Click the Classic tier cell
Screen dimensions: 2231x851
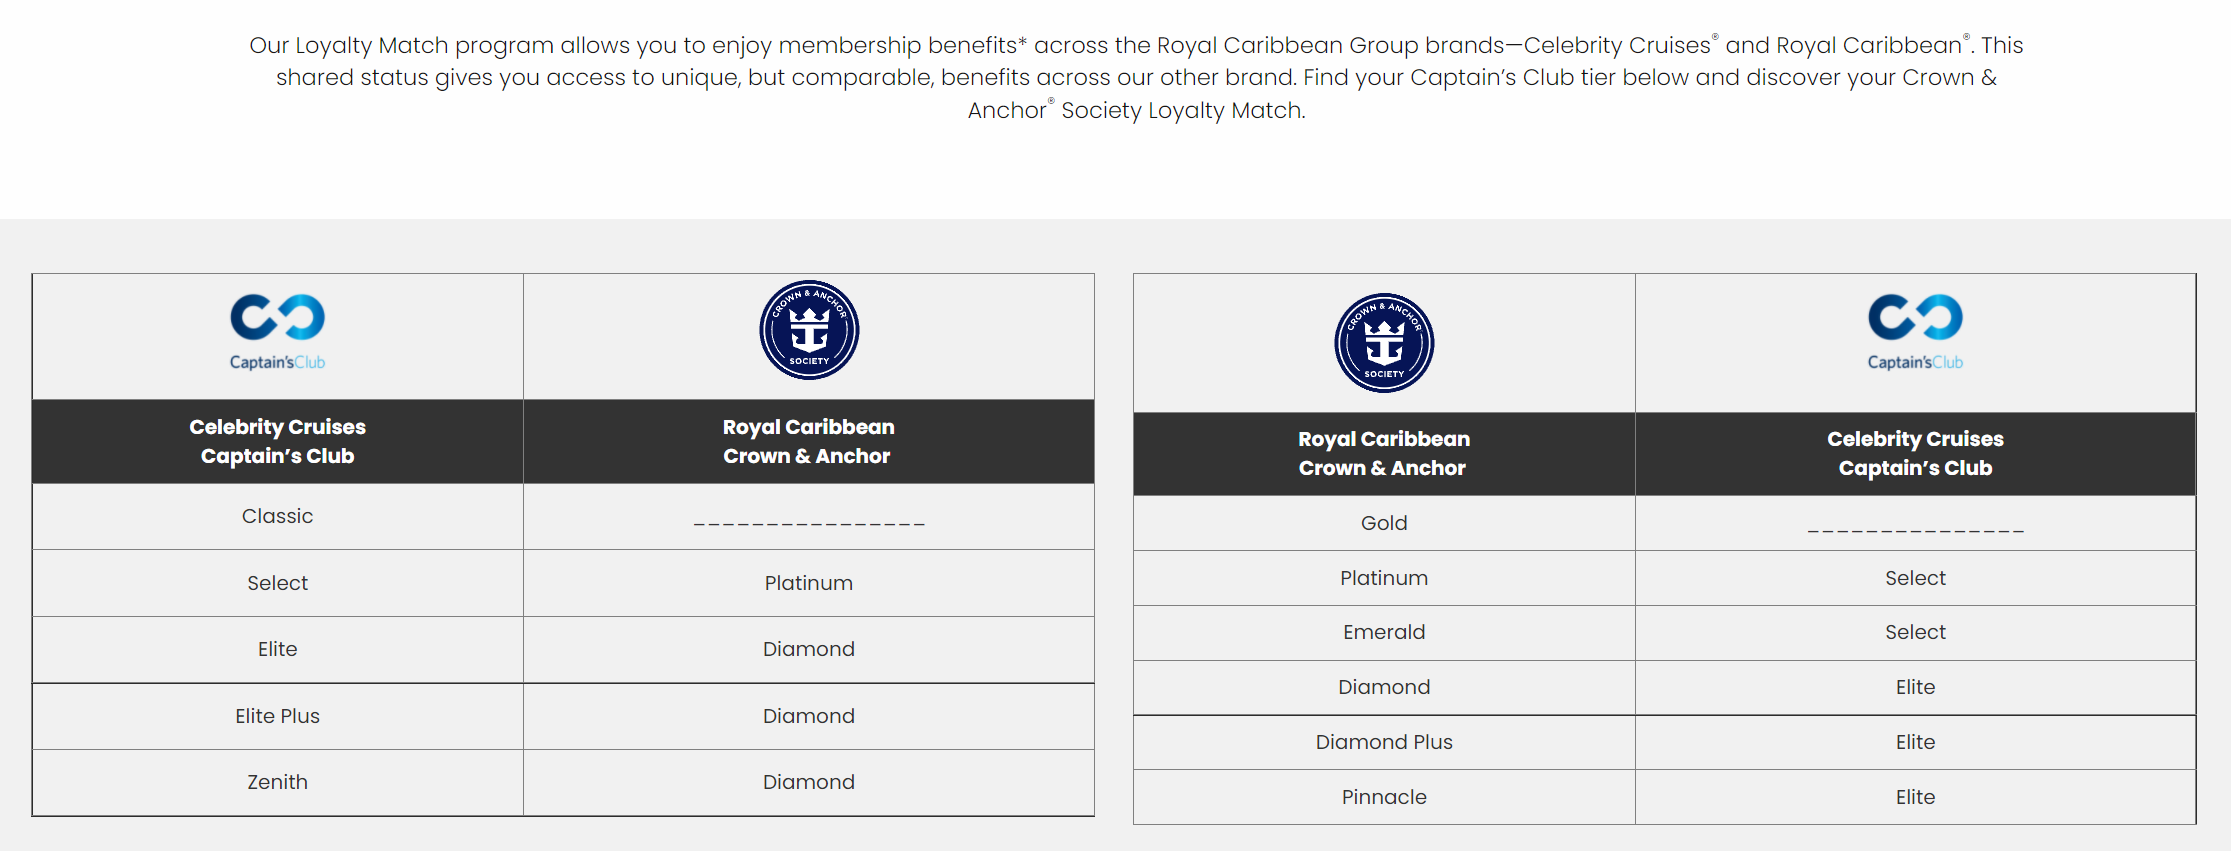coord(278,516)
